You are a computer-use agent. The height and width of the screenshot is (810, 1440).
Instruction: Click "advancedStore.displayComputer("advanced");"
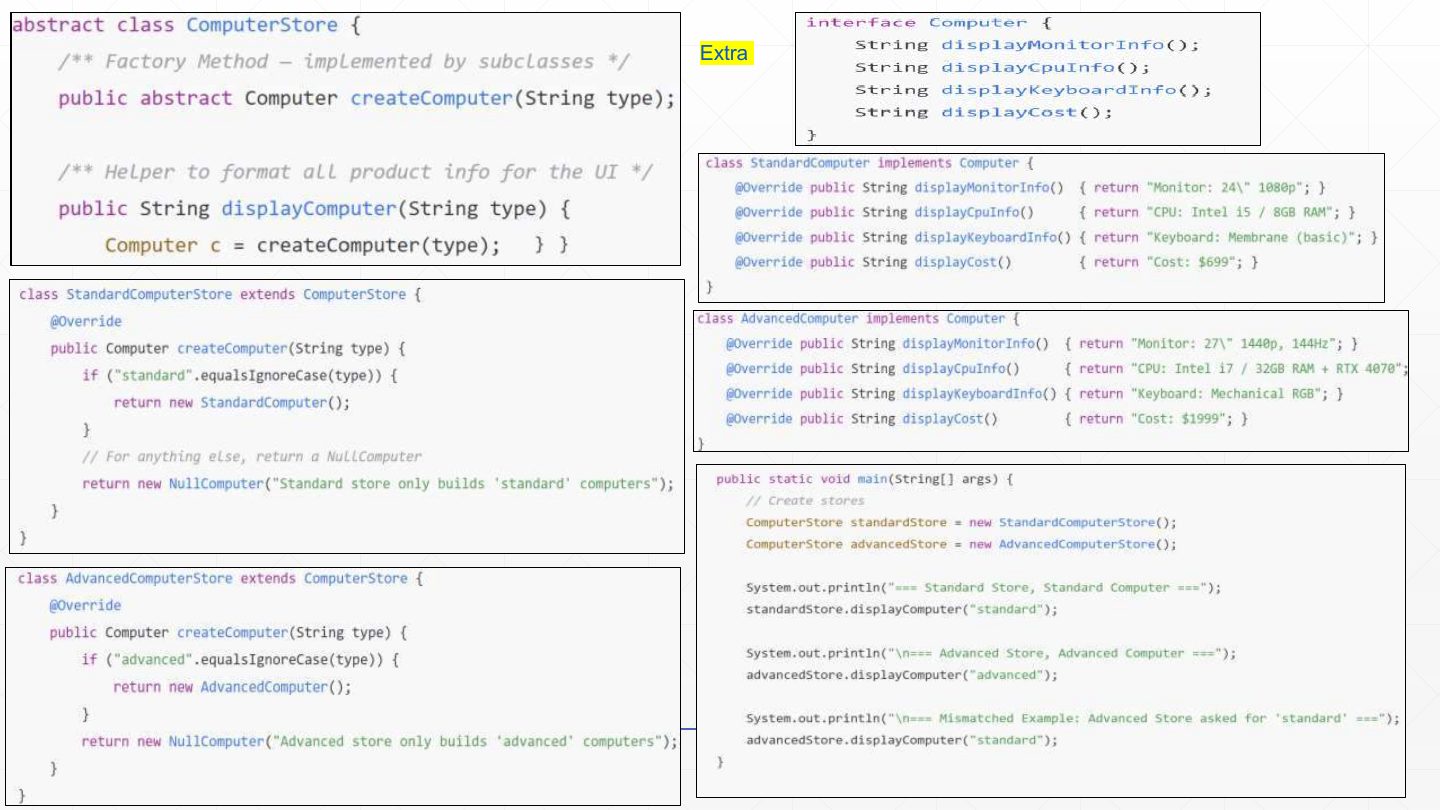[x=901, y=675]
